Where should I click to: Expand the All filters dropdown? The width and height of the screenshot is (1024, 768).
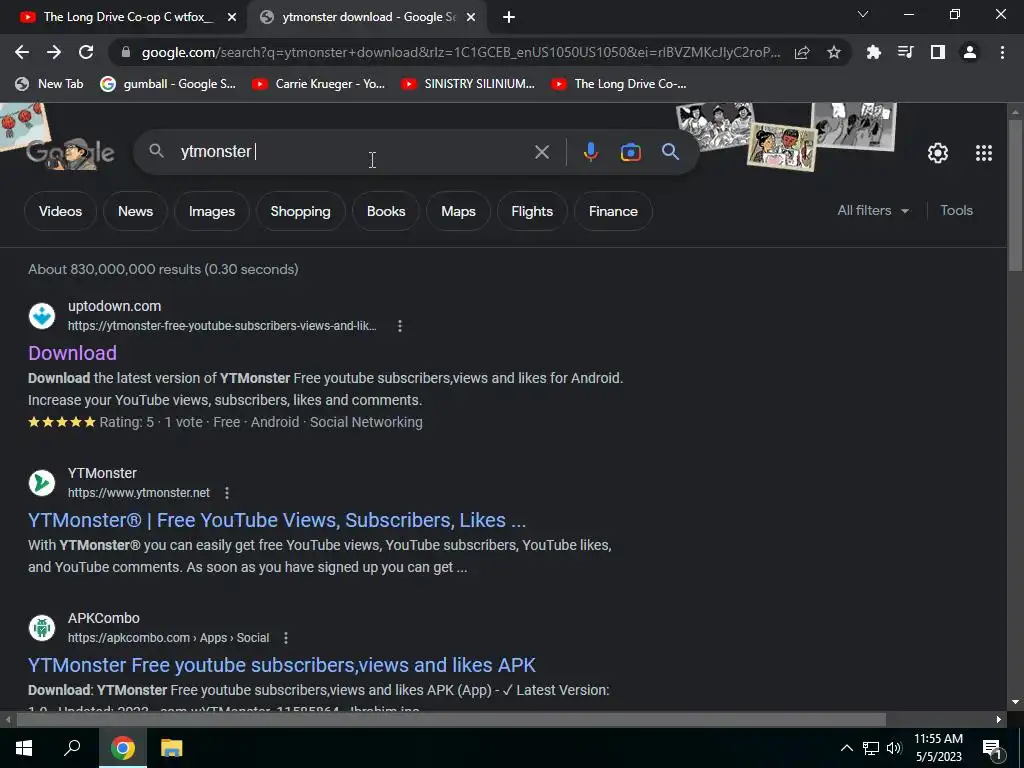(x=873, y=210)
